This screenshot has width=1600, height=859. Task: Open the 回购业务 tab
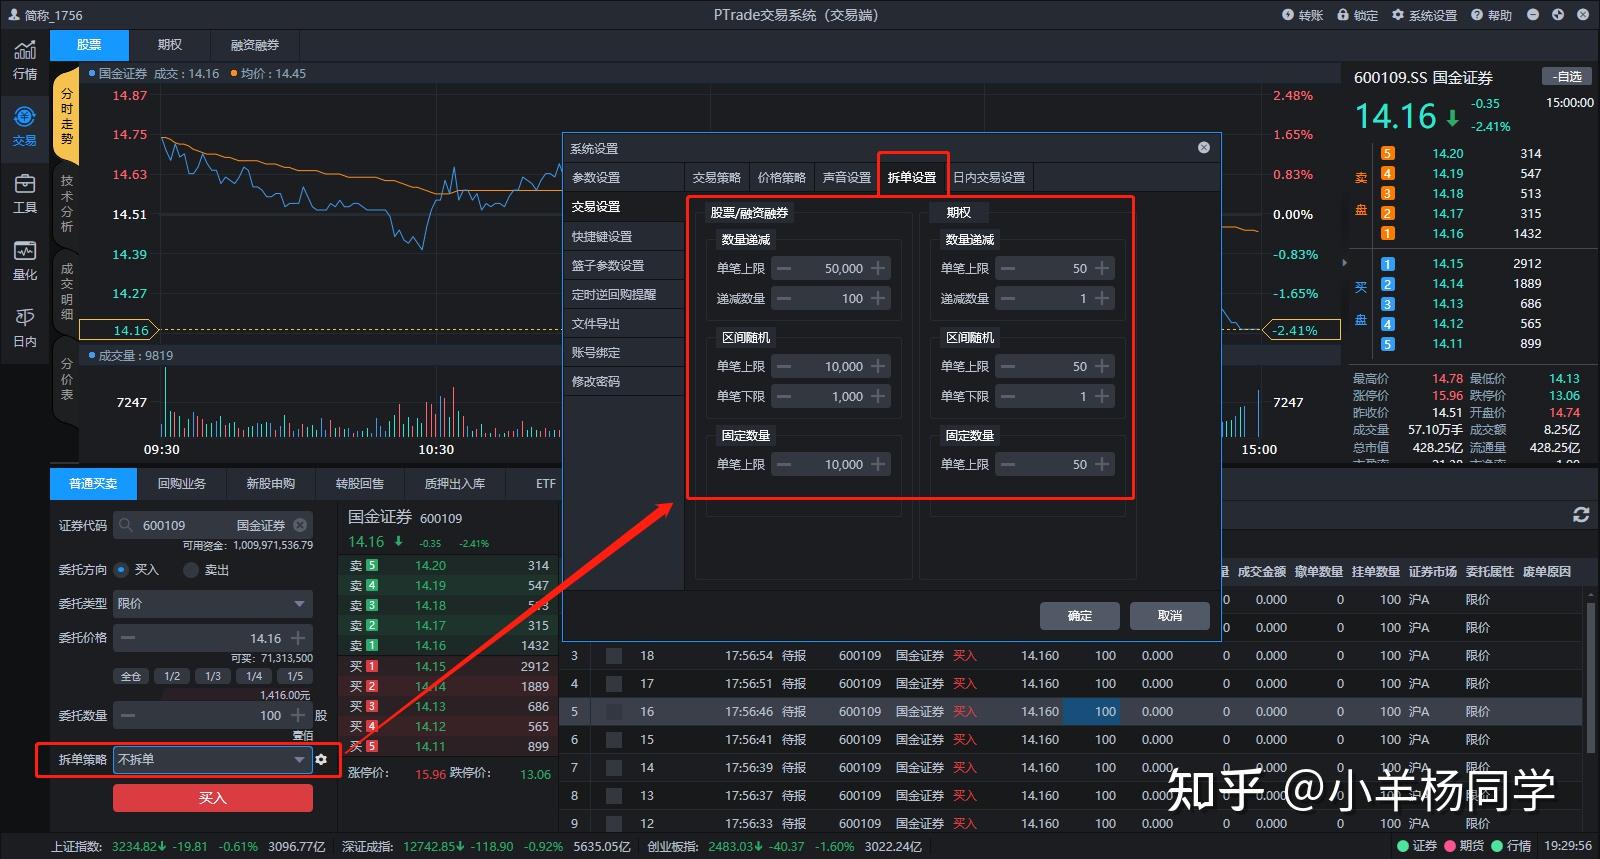click(181, 483)
